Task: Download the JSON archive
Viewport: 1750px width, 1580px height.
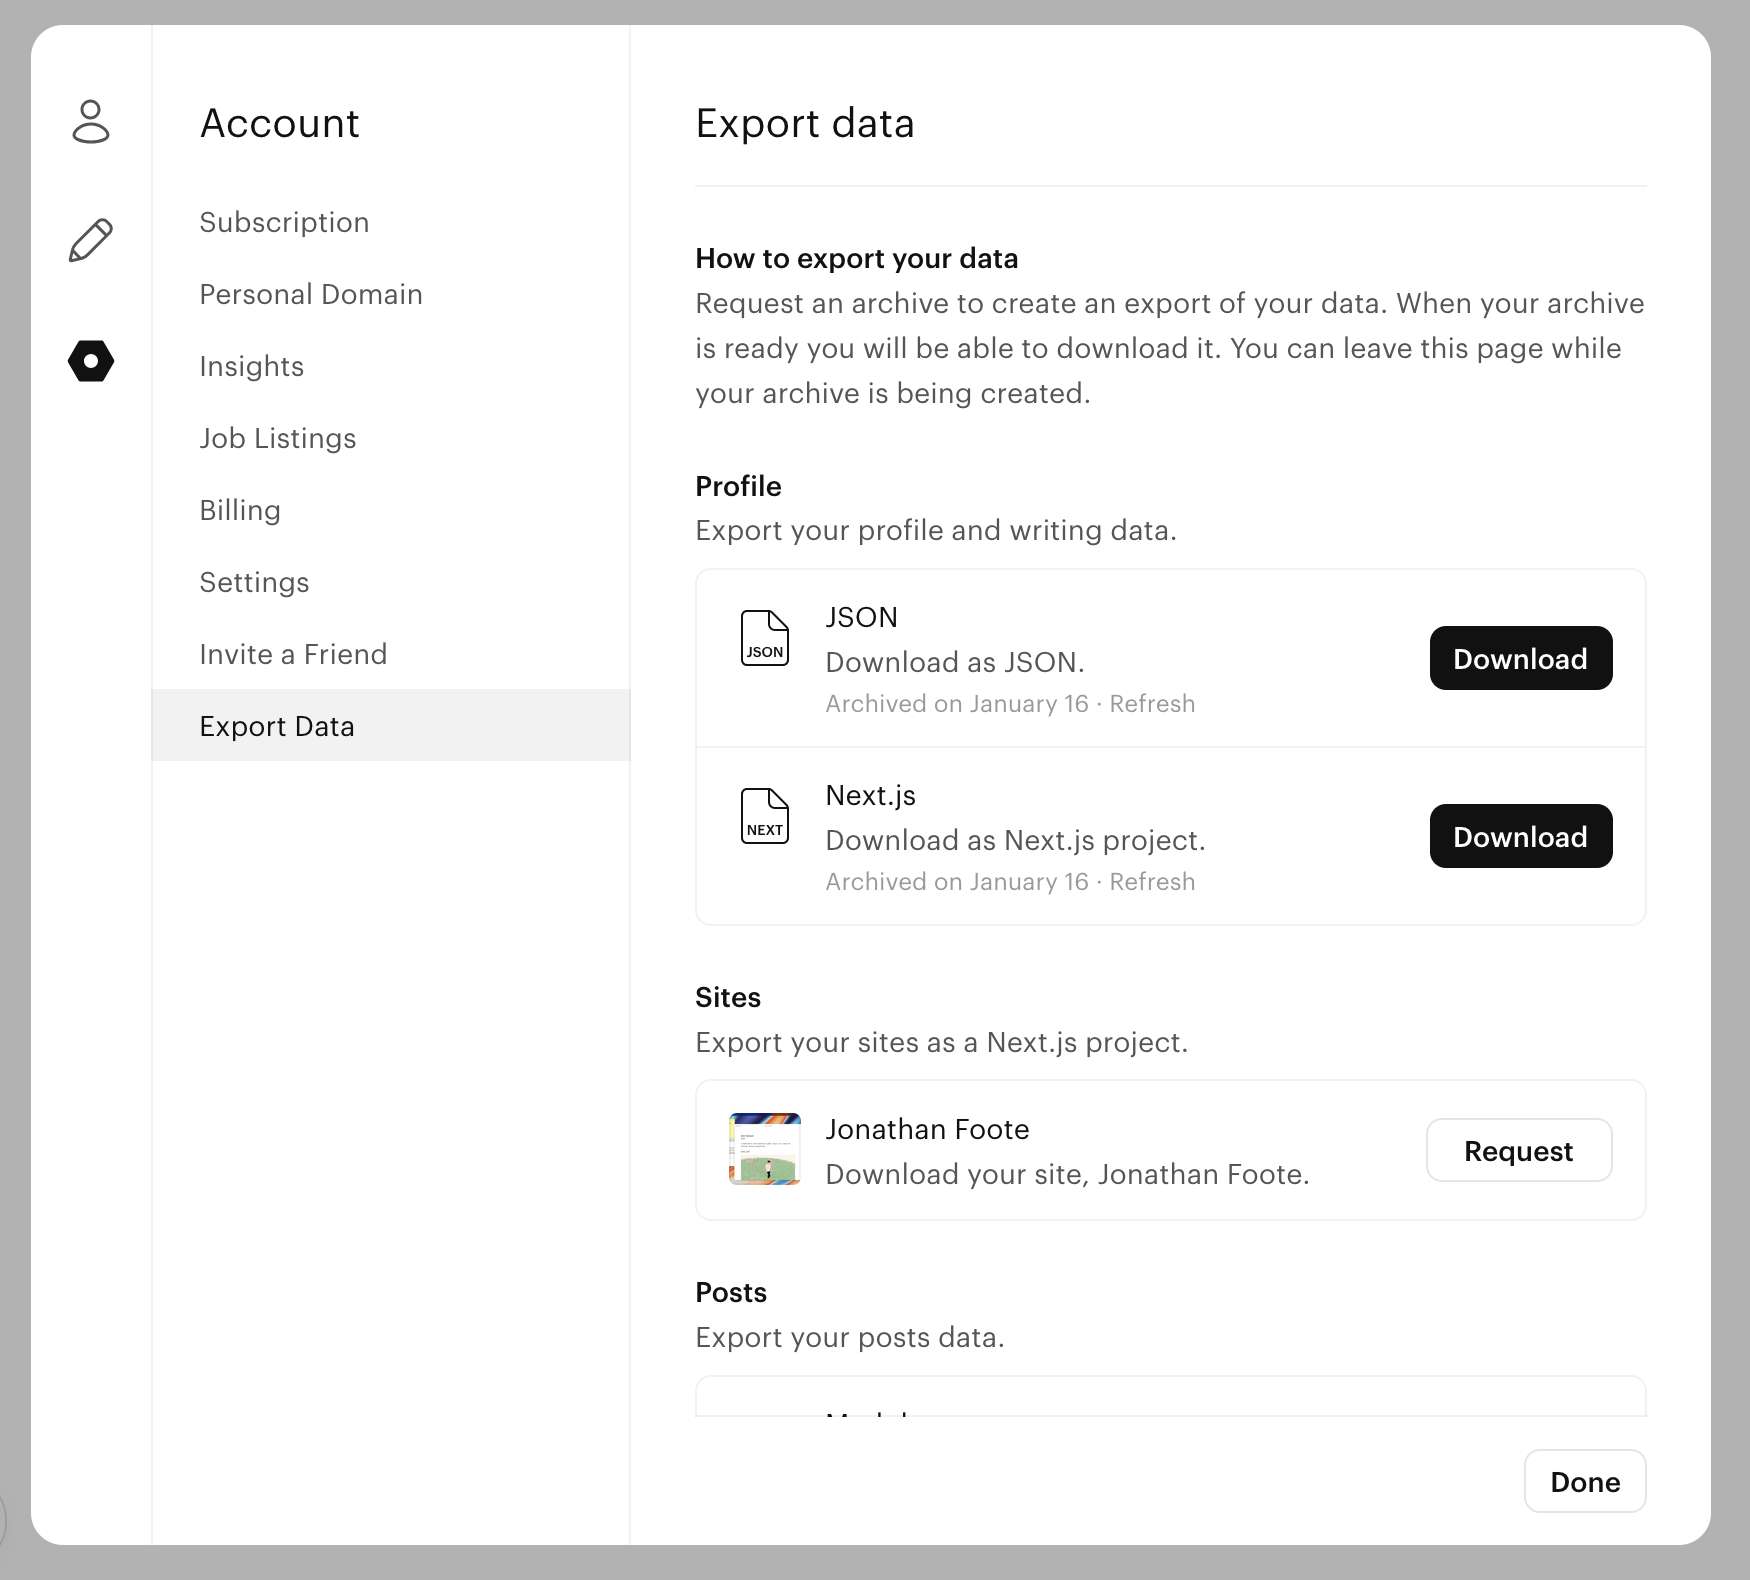Action: pos(1520,658)
